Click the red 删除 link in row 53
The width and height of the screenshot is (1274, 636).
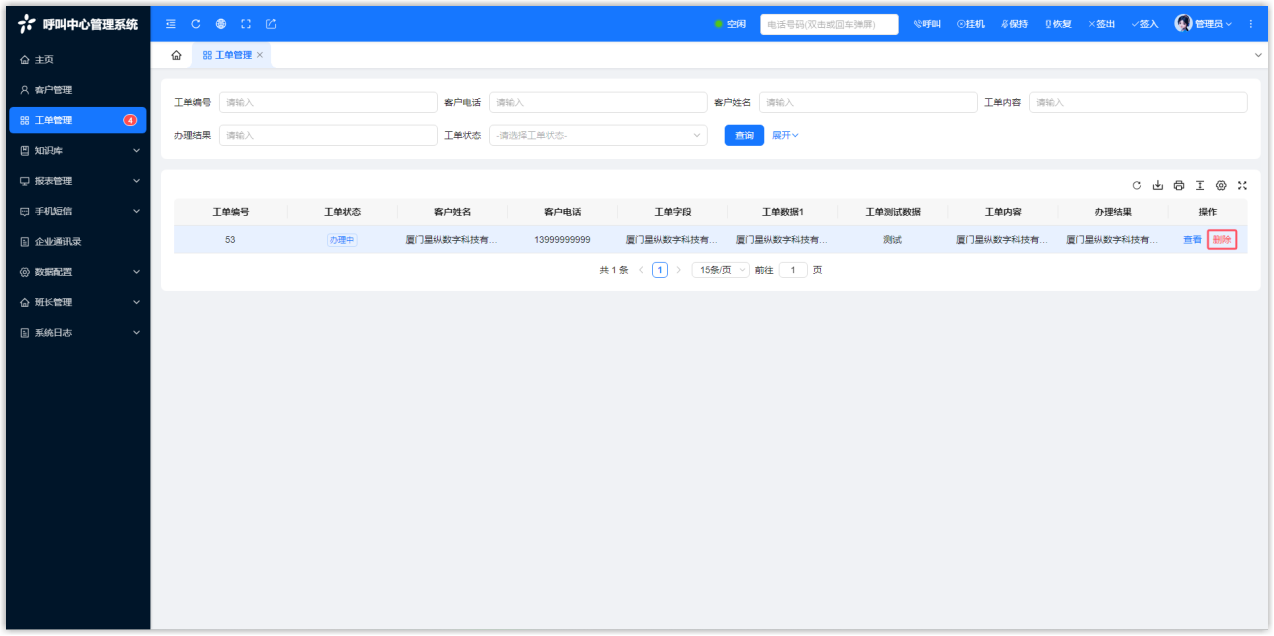pyautogui.click(x=1222, y=240)
